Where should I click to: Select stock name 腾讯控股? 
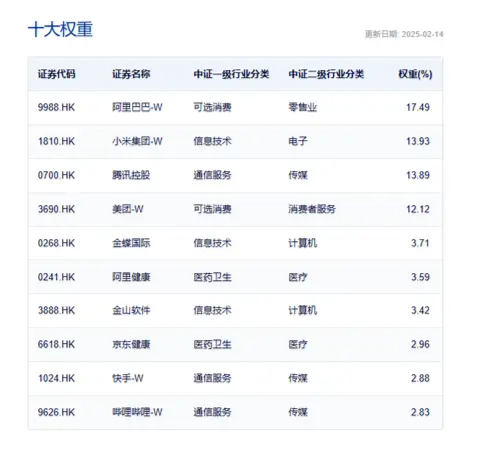(131, 175)
